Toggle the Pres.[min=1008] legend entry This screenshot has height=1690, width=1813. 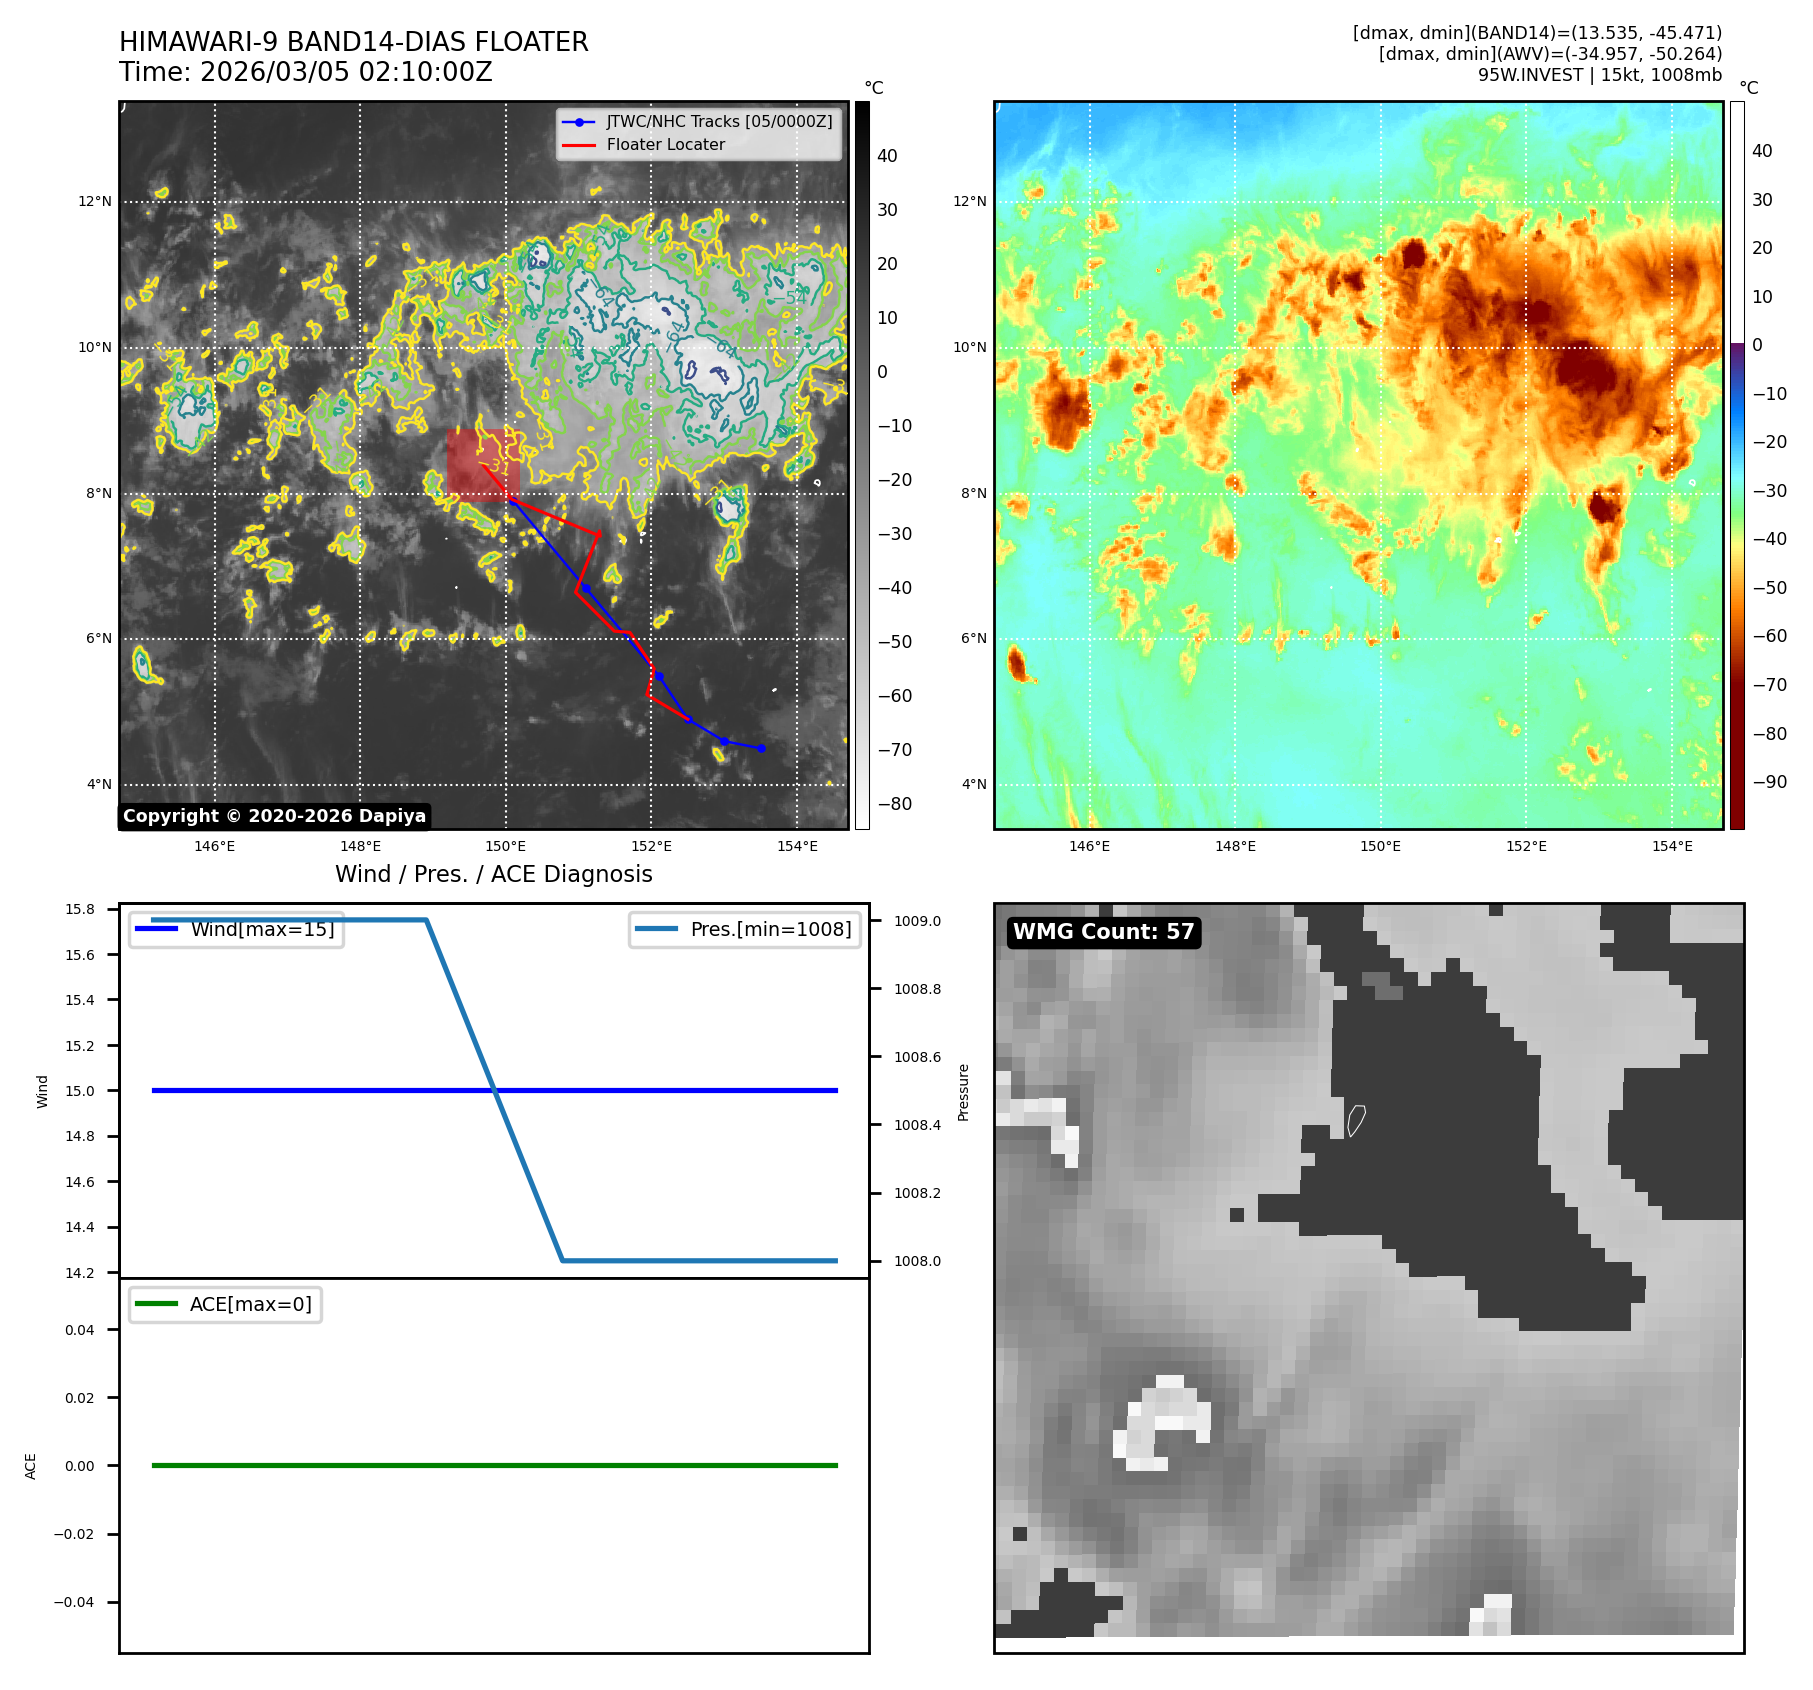coord(770,929)
